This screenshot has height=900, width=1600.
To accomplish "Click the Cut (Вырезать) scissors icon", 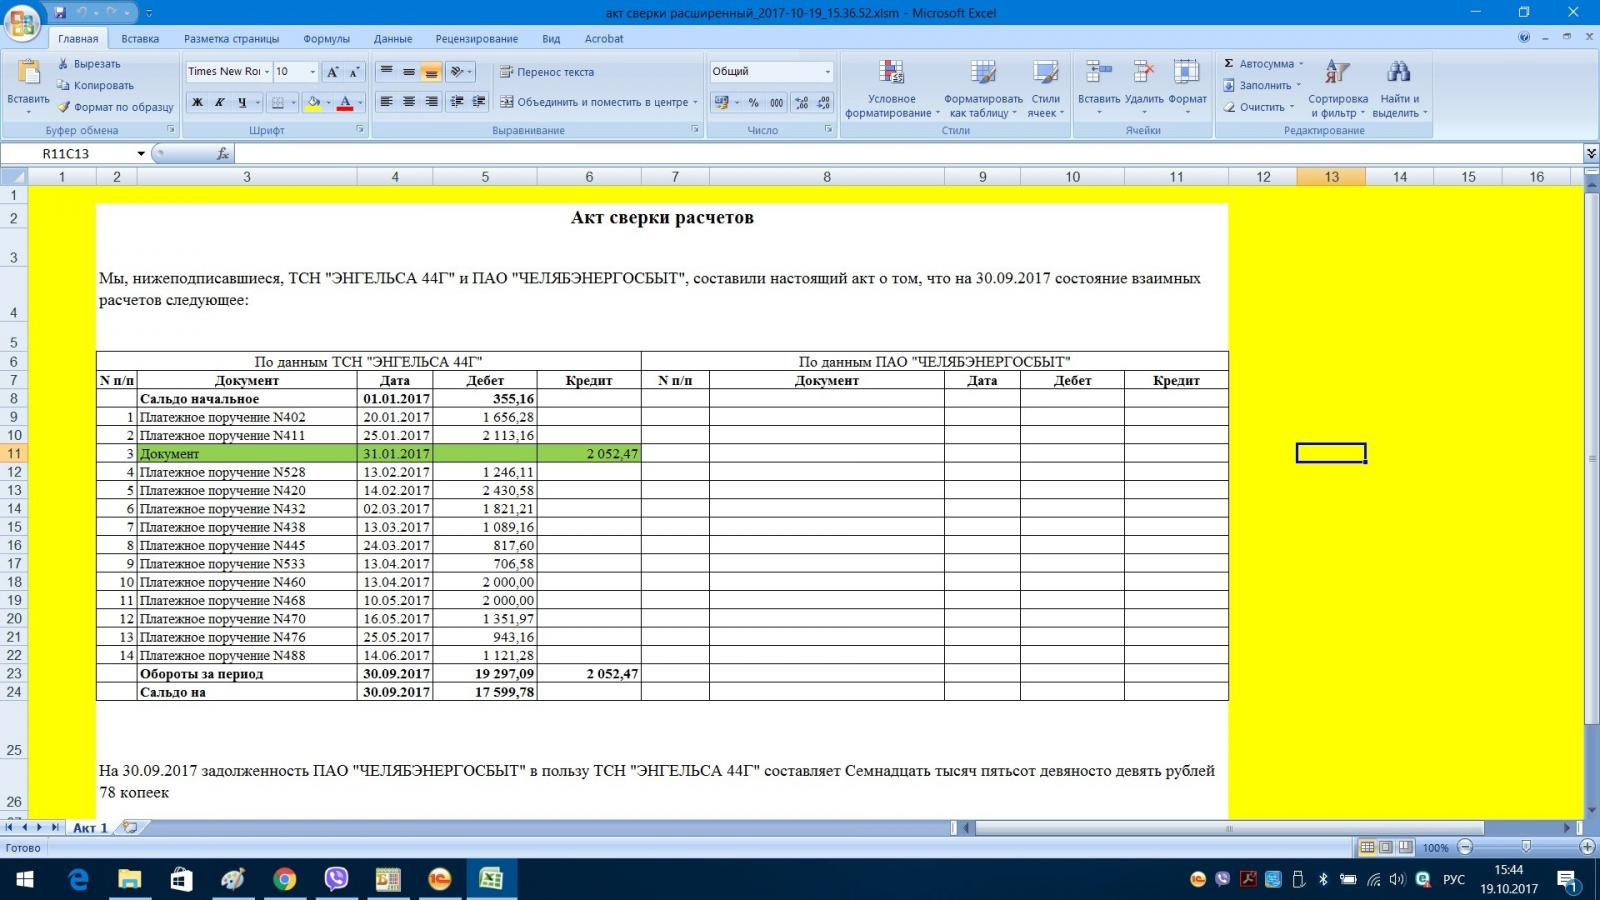I will coord(63,64).
